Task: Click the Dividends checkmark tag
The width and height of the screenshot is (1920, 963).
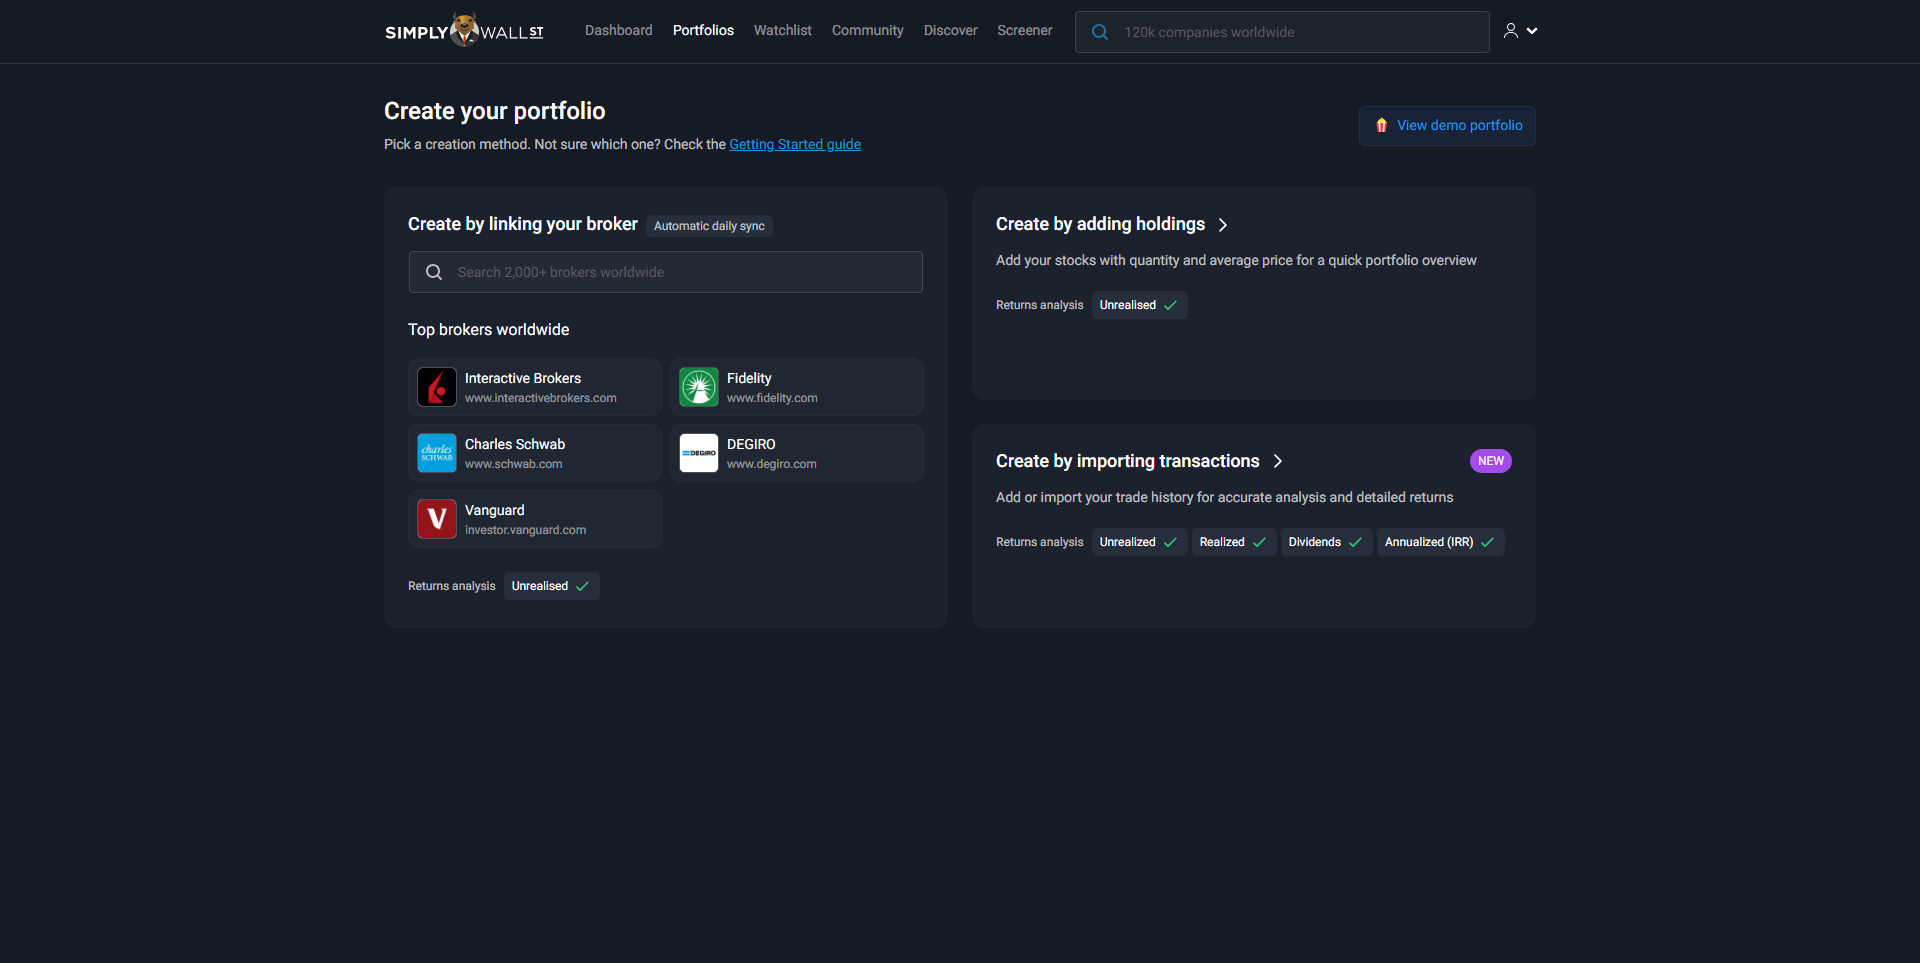Action: [1325, 542]
